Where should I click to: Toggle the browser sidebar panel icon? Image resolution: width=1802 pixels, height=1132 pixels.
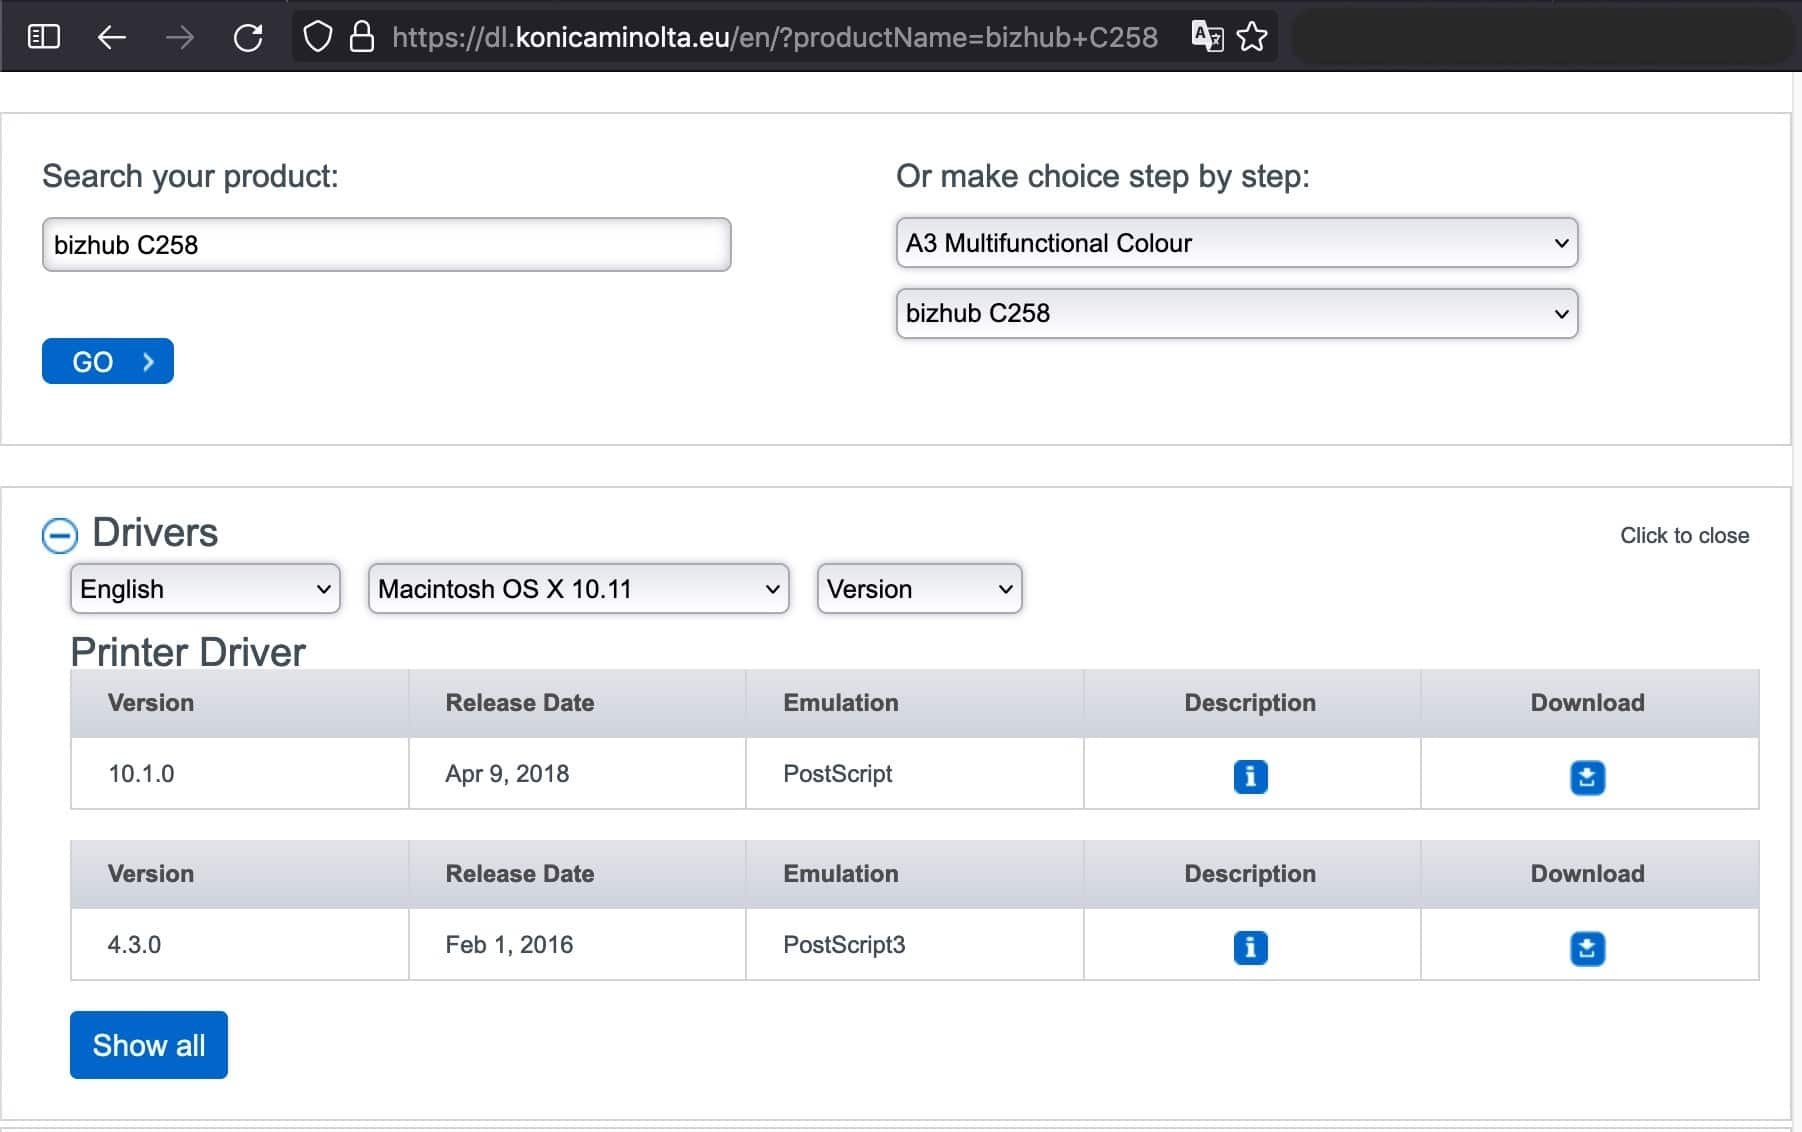click(44, 37)
